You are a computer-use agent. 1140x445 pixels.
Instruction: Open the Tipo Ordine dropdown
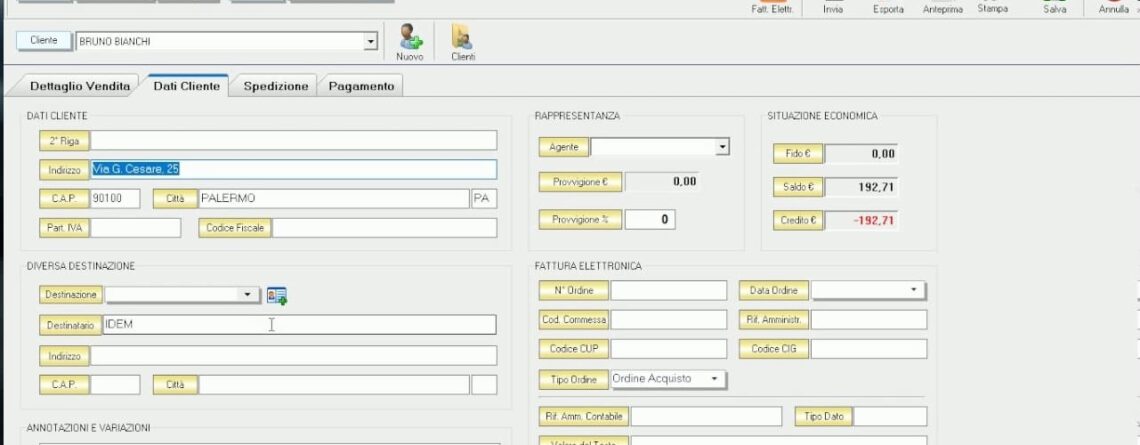pyautogui.click(x=714, y=379)
